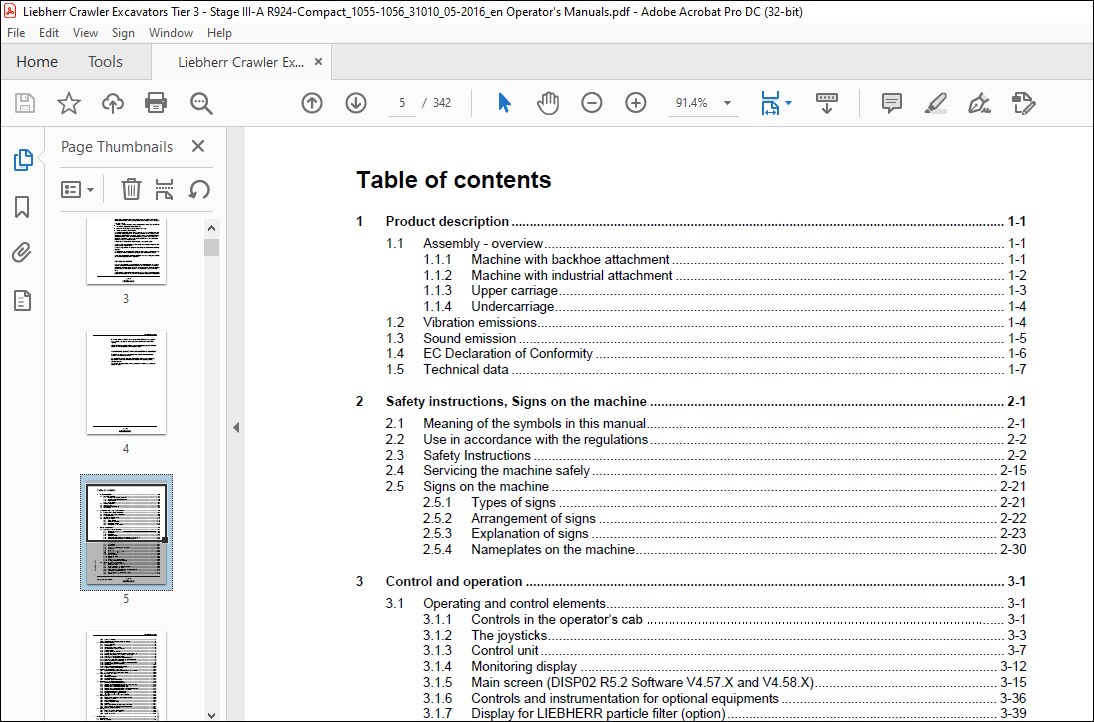Open the View menu

point(85,33)
